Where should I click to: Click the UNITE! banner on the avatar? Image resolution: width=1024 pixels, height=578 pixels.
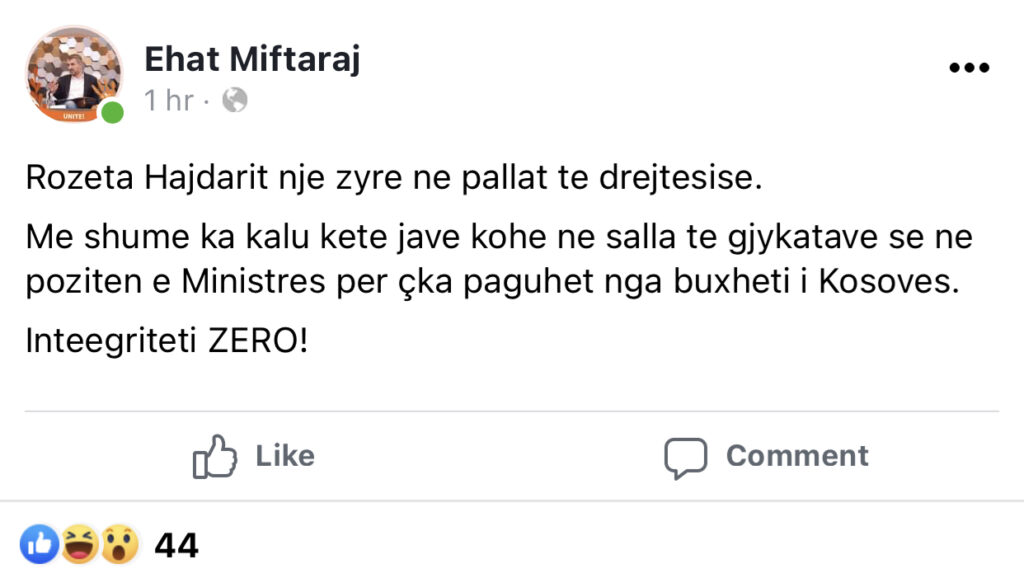point(73,115)
